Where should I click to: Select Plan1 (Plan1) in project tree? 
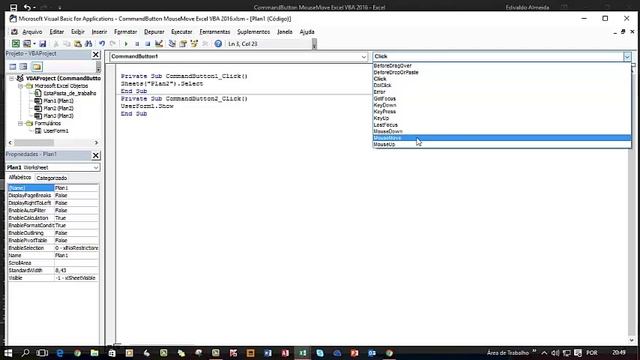[58, 101]
